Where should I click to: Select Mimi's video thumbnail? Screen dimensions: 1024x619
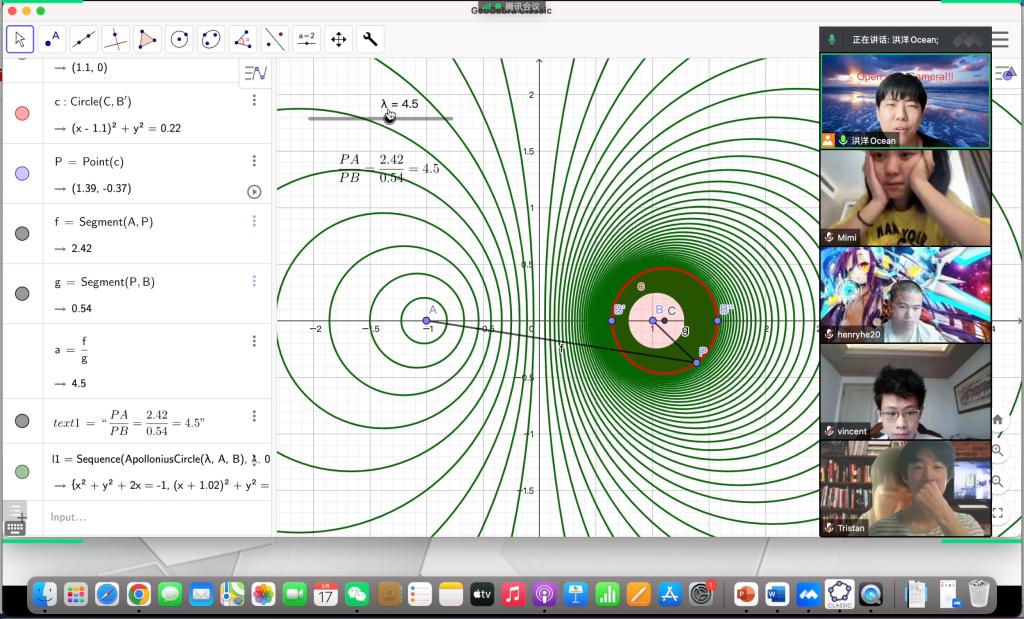pyautogui.click(x=905, y=198)
